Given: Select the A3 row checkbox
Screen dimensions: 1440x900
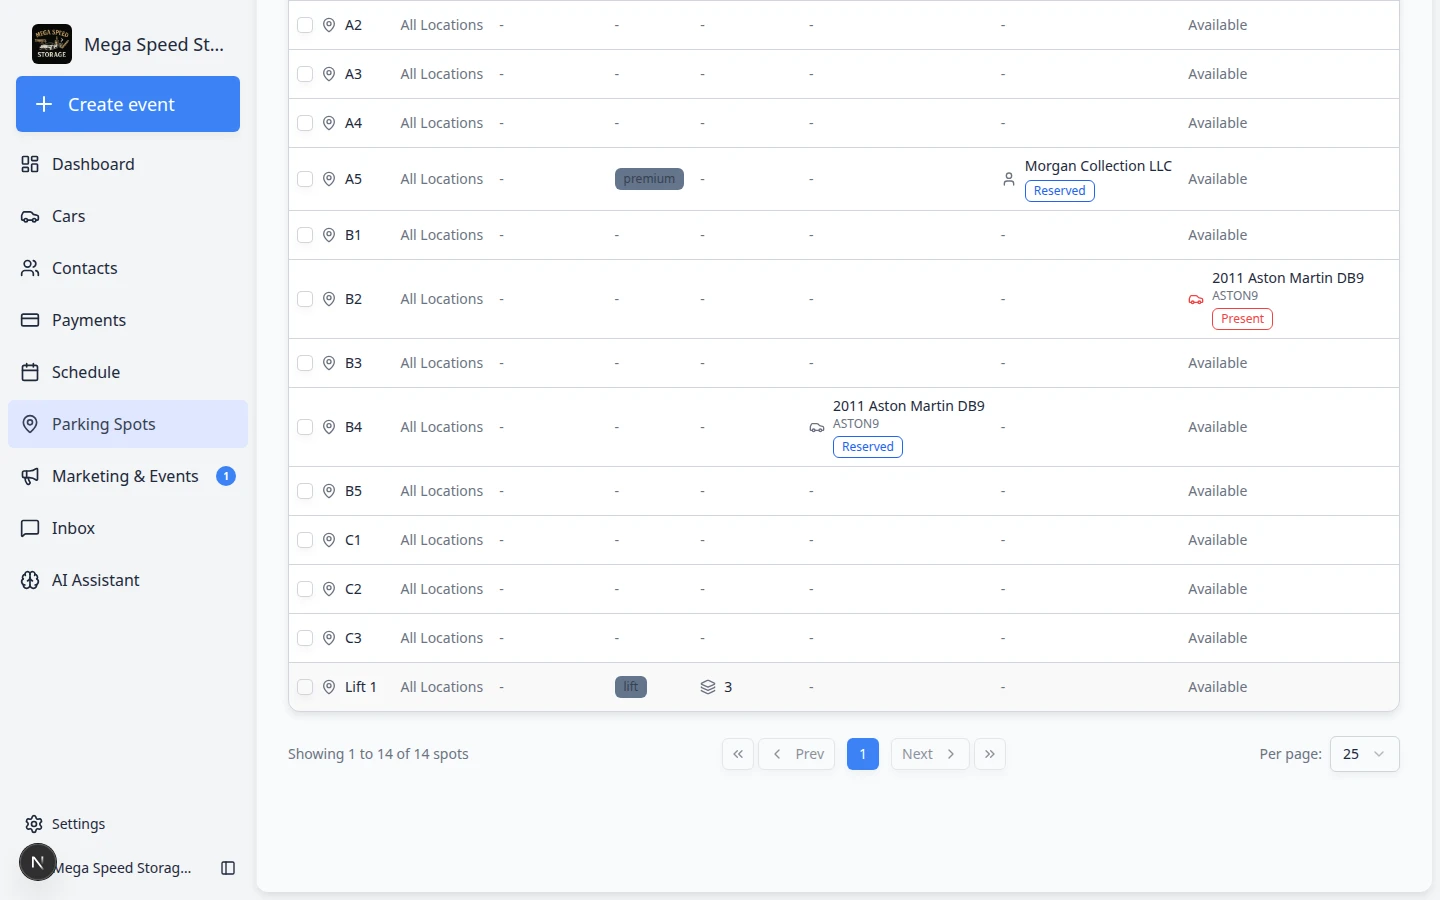Looking at the screenshot, I should (305, 74).
